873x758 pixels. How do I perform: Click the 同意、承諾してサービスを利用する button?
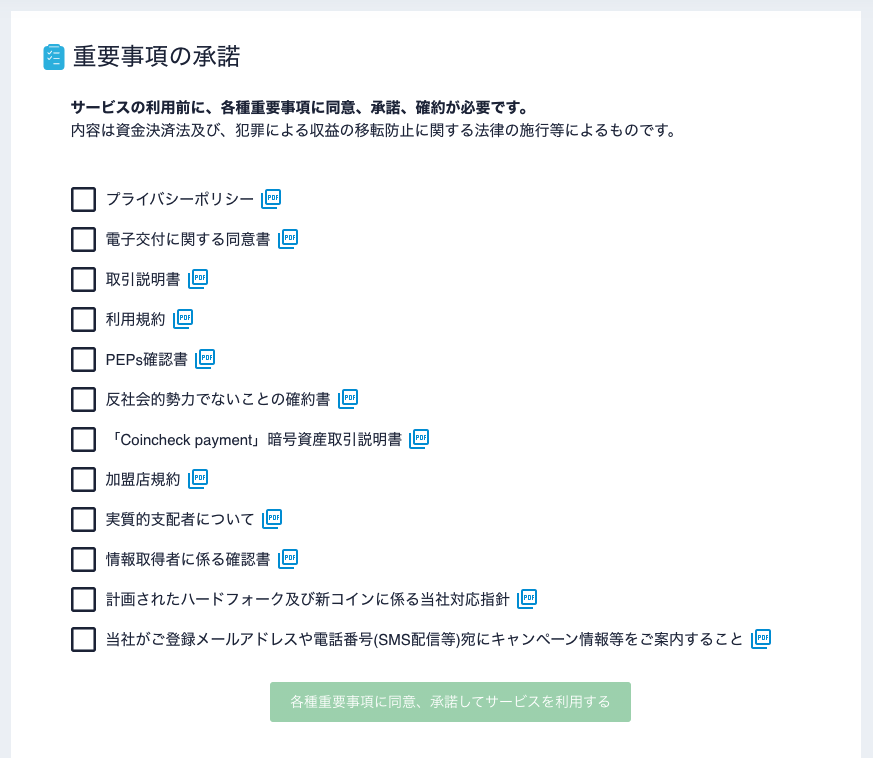pyautogui.click(x=450, y=702)
